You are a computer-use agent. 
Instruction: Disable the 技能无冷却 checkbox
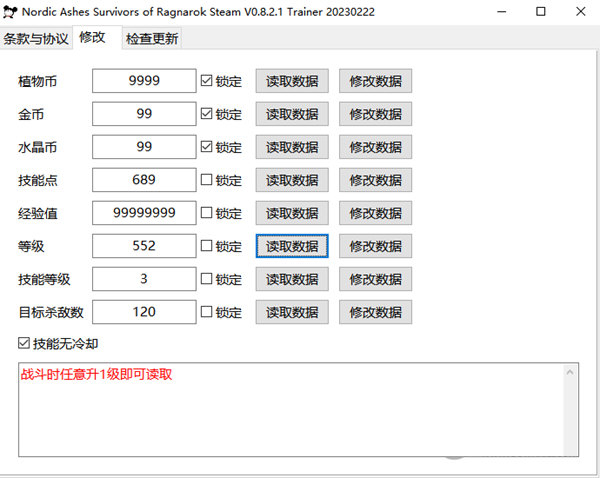24,343
